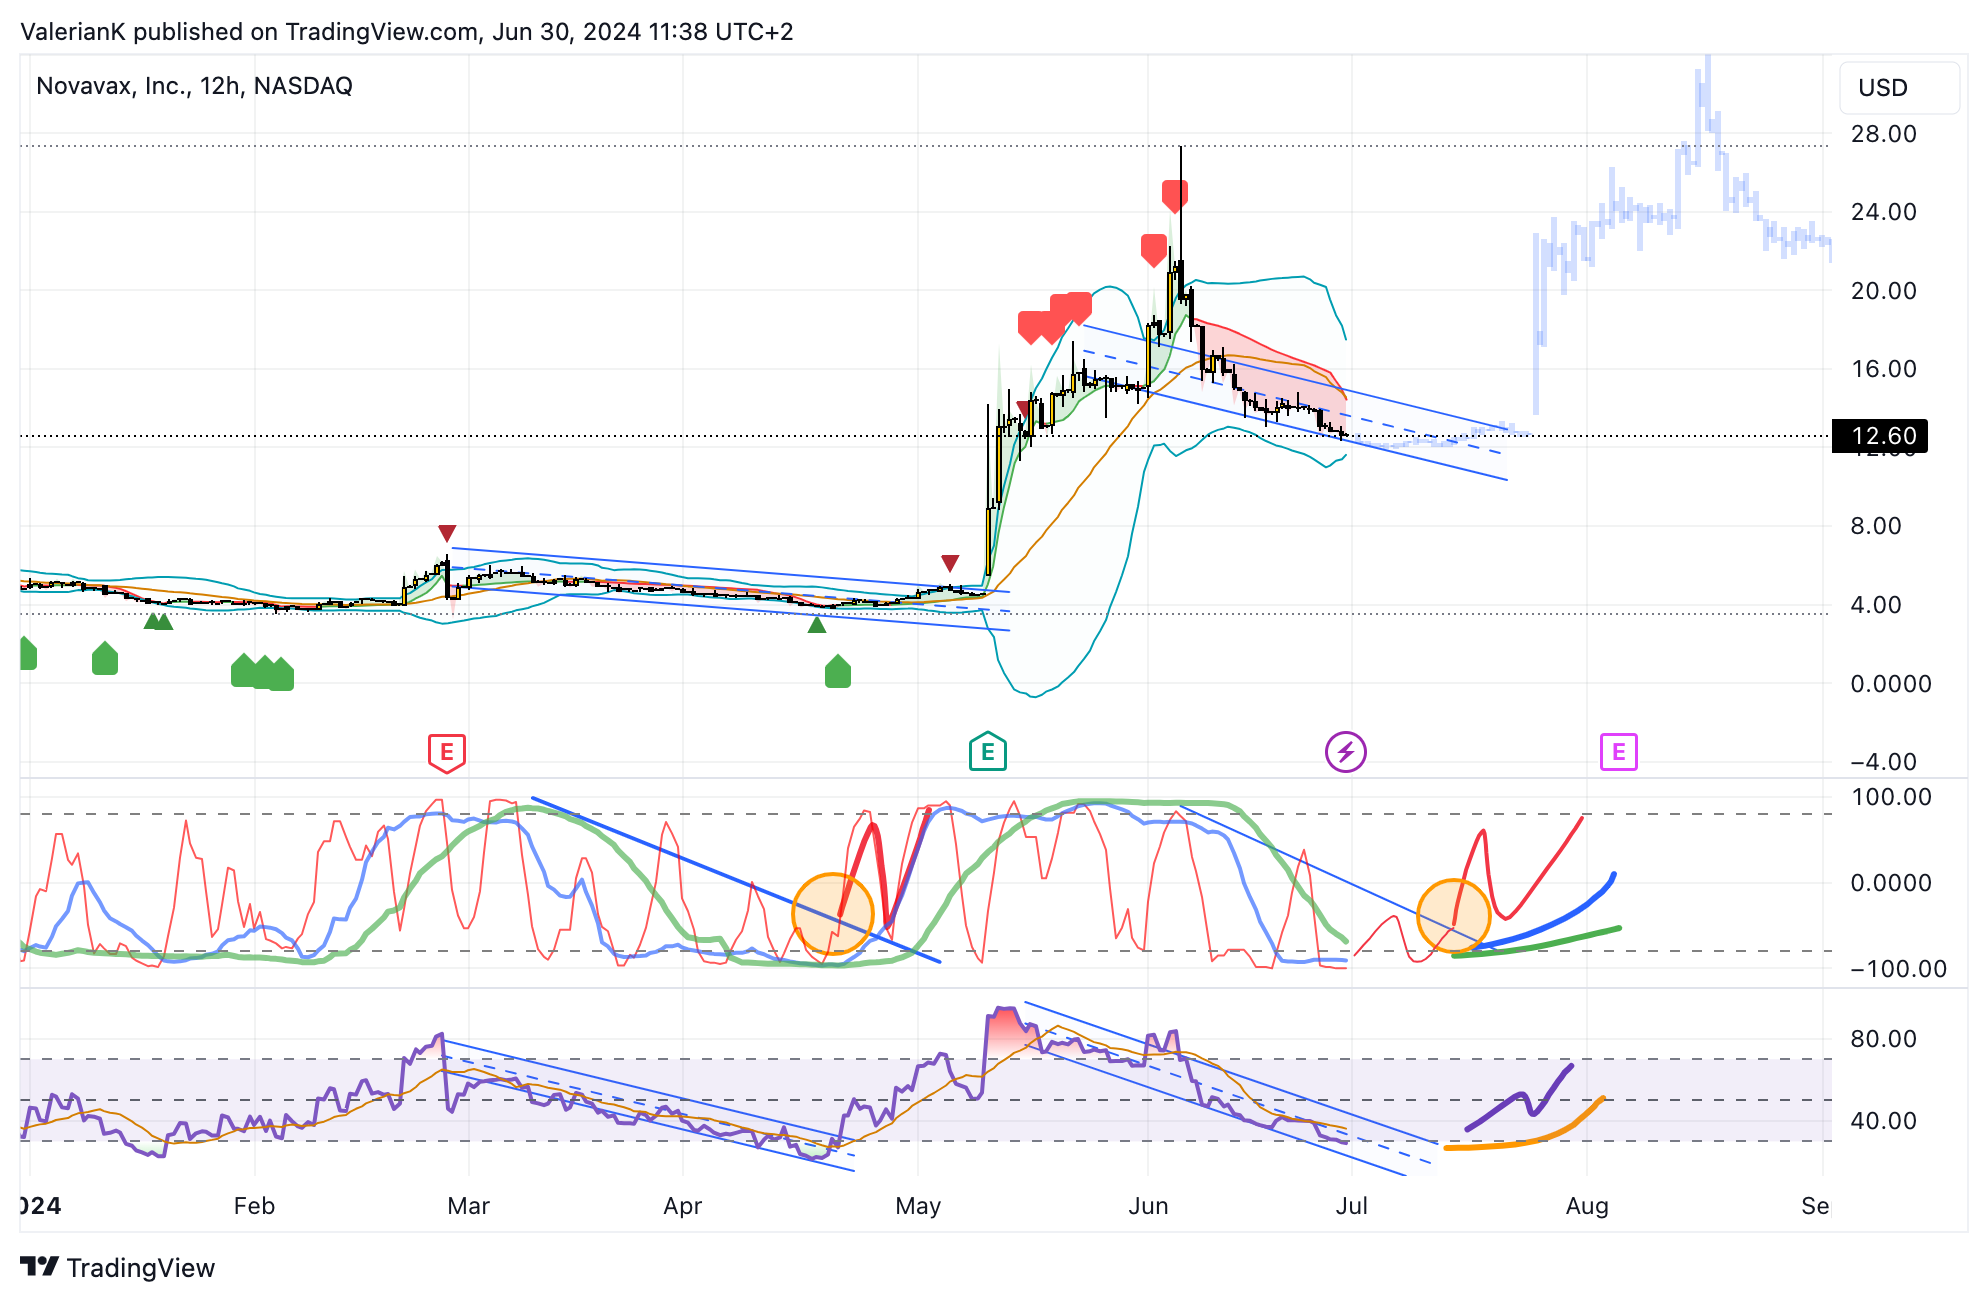Click the 100.00 oscillator axis label

[1892, 797]
